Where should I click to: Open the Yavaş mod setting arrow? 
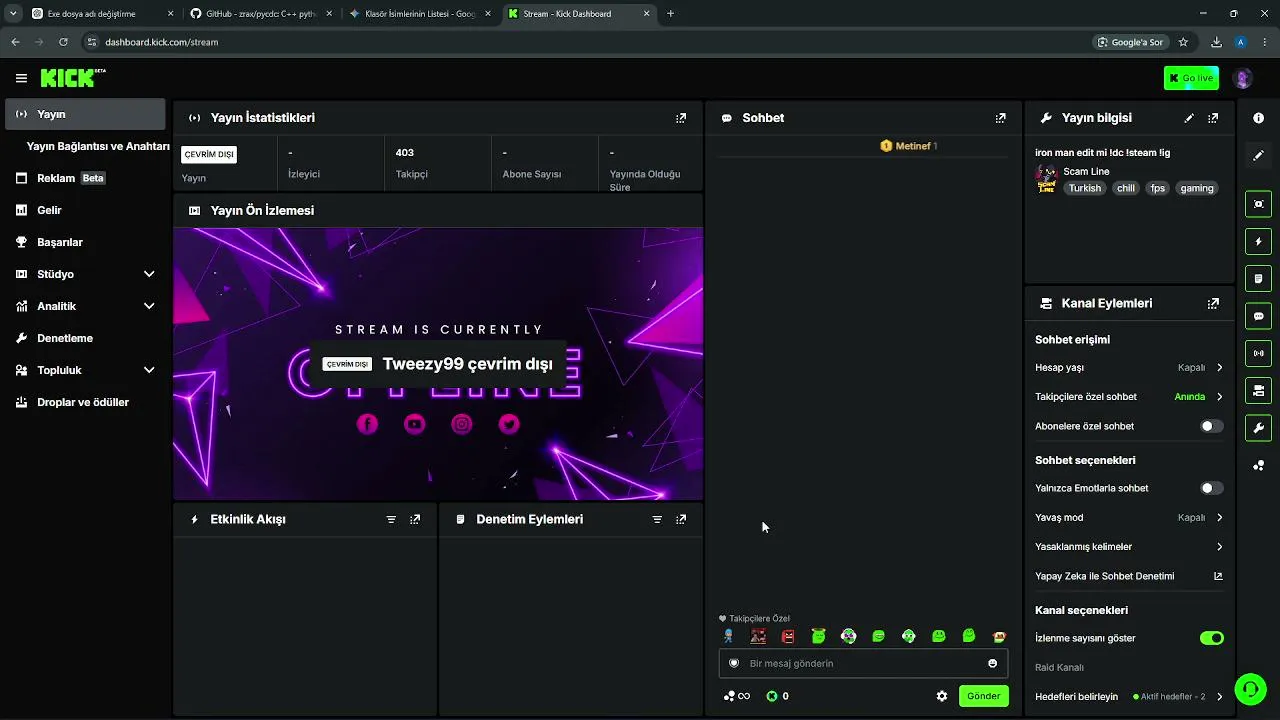1219,518
